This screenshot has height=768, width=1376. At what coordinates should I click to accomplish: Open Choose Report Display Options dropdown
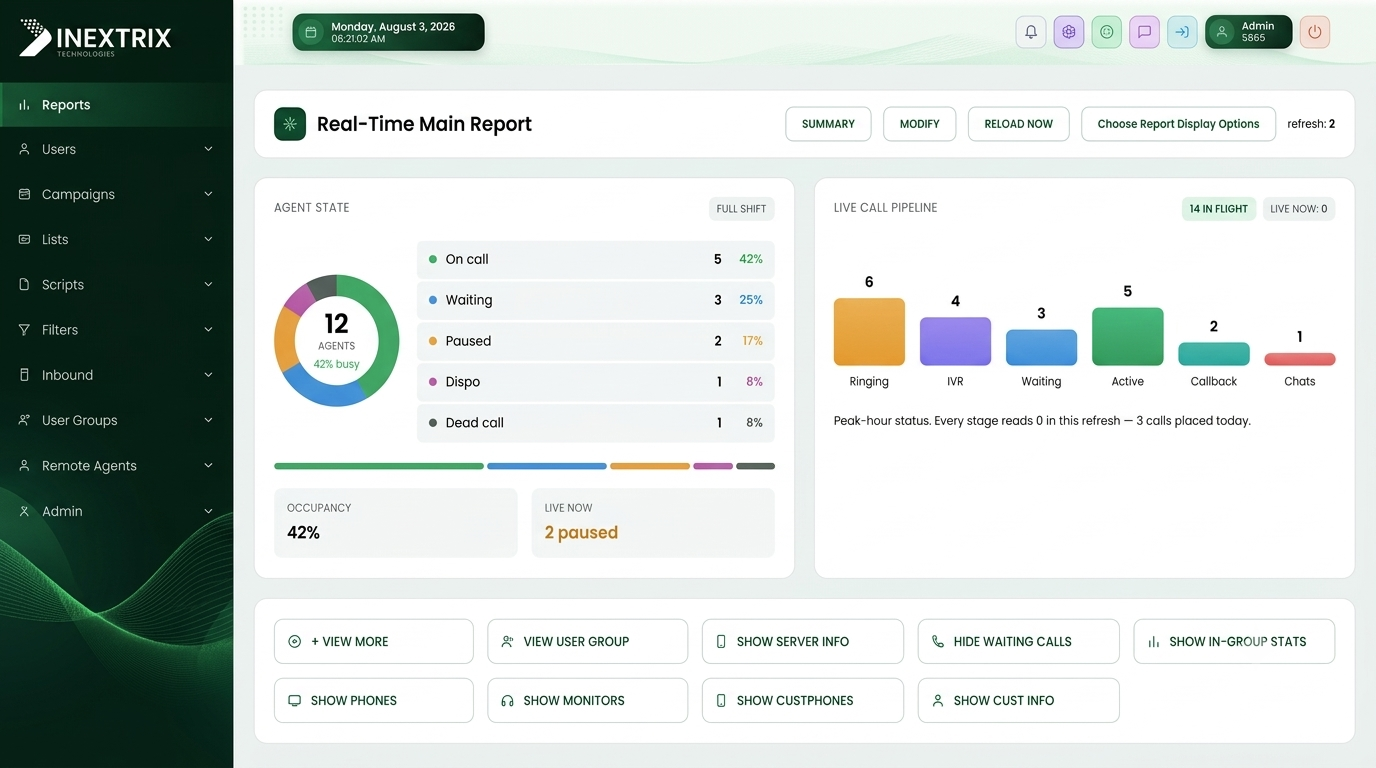[1178, 124]
